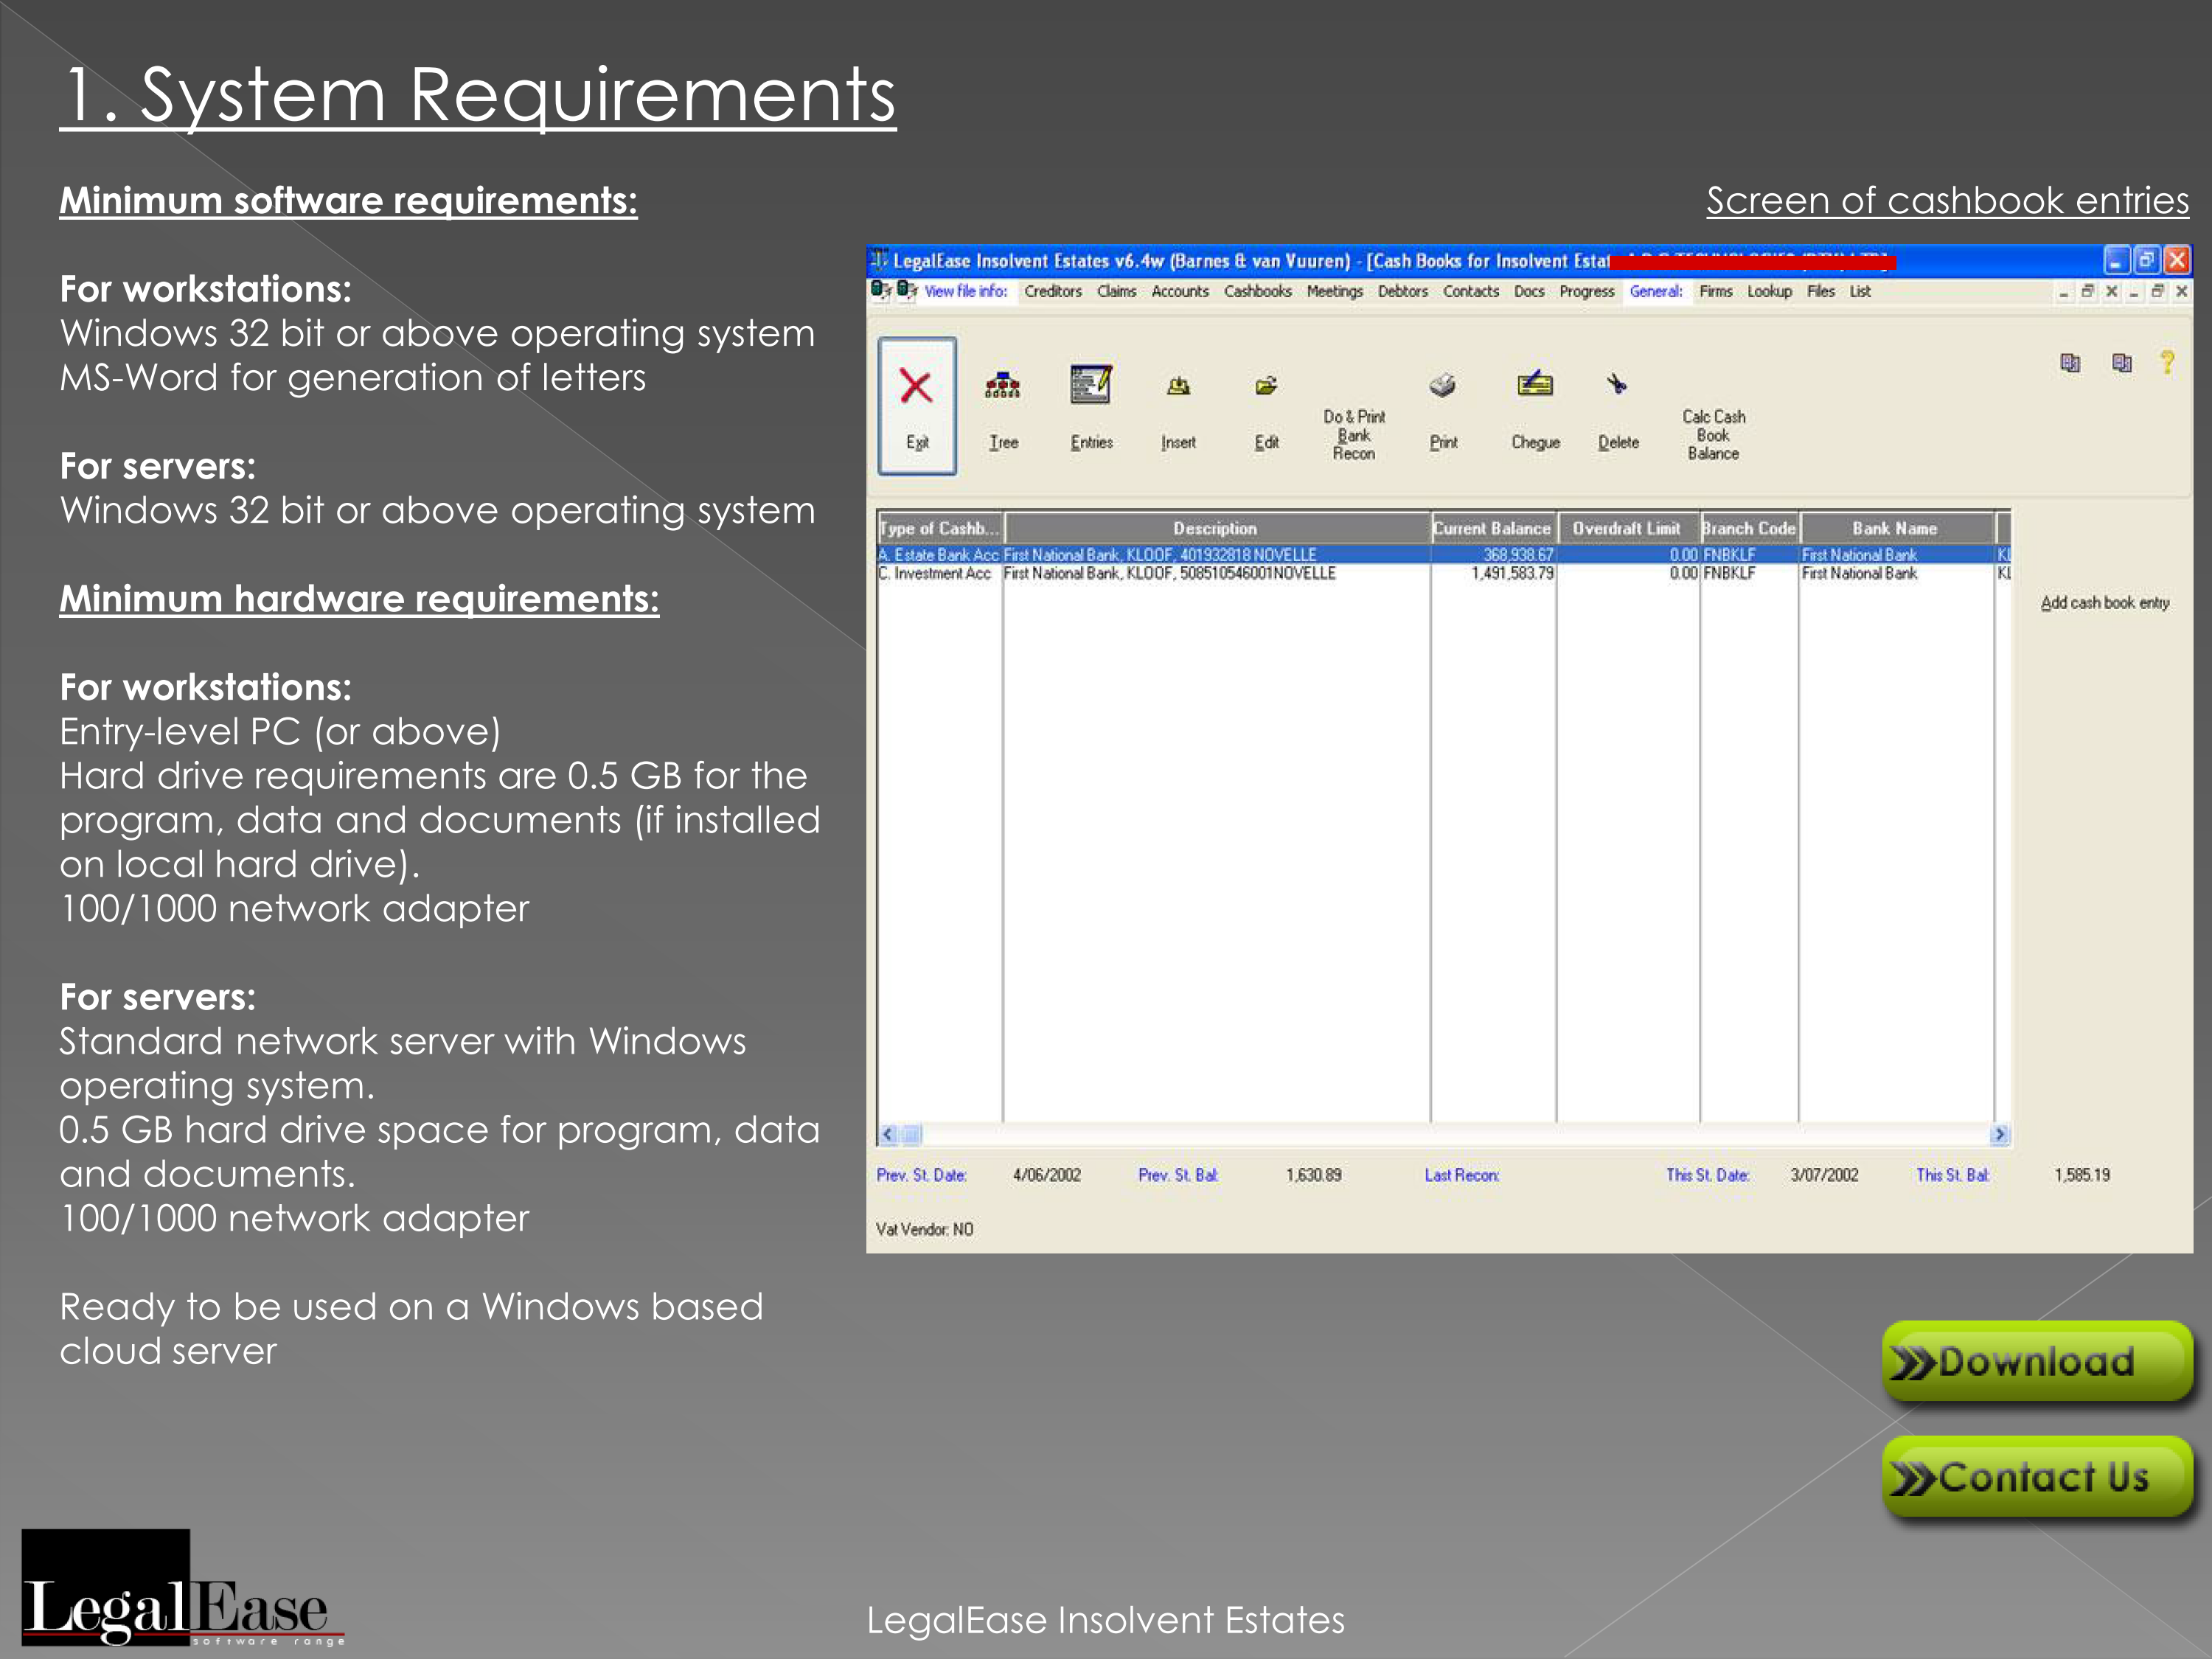Click the Prev. St. Bal label

point(1178,1175)
